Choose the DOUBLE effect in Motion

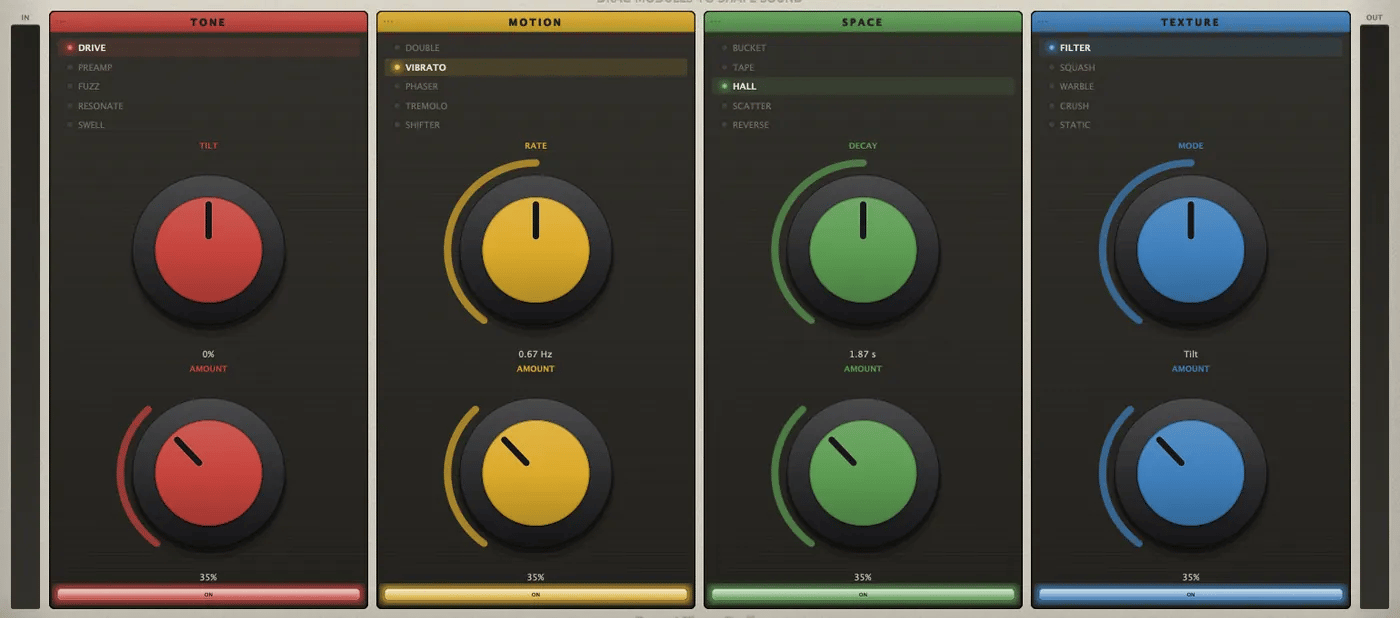536,47
